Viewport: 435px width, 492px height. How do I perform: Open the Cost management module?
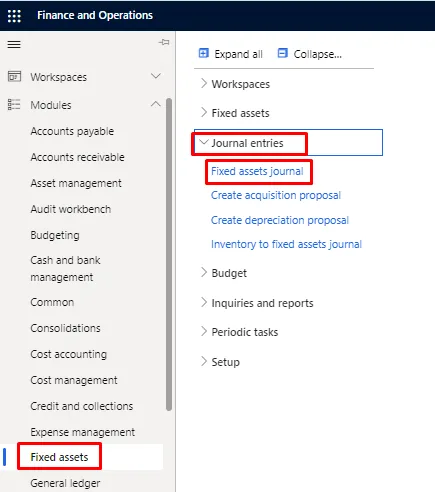(x=74, y=380)
